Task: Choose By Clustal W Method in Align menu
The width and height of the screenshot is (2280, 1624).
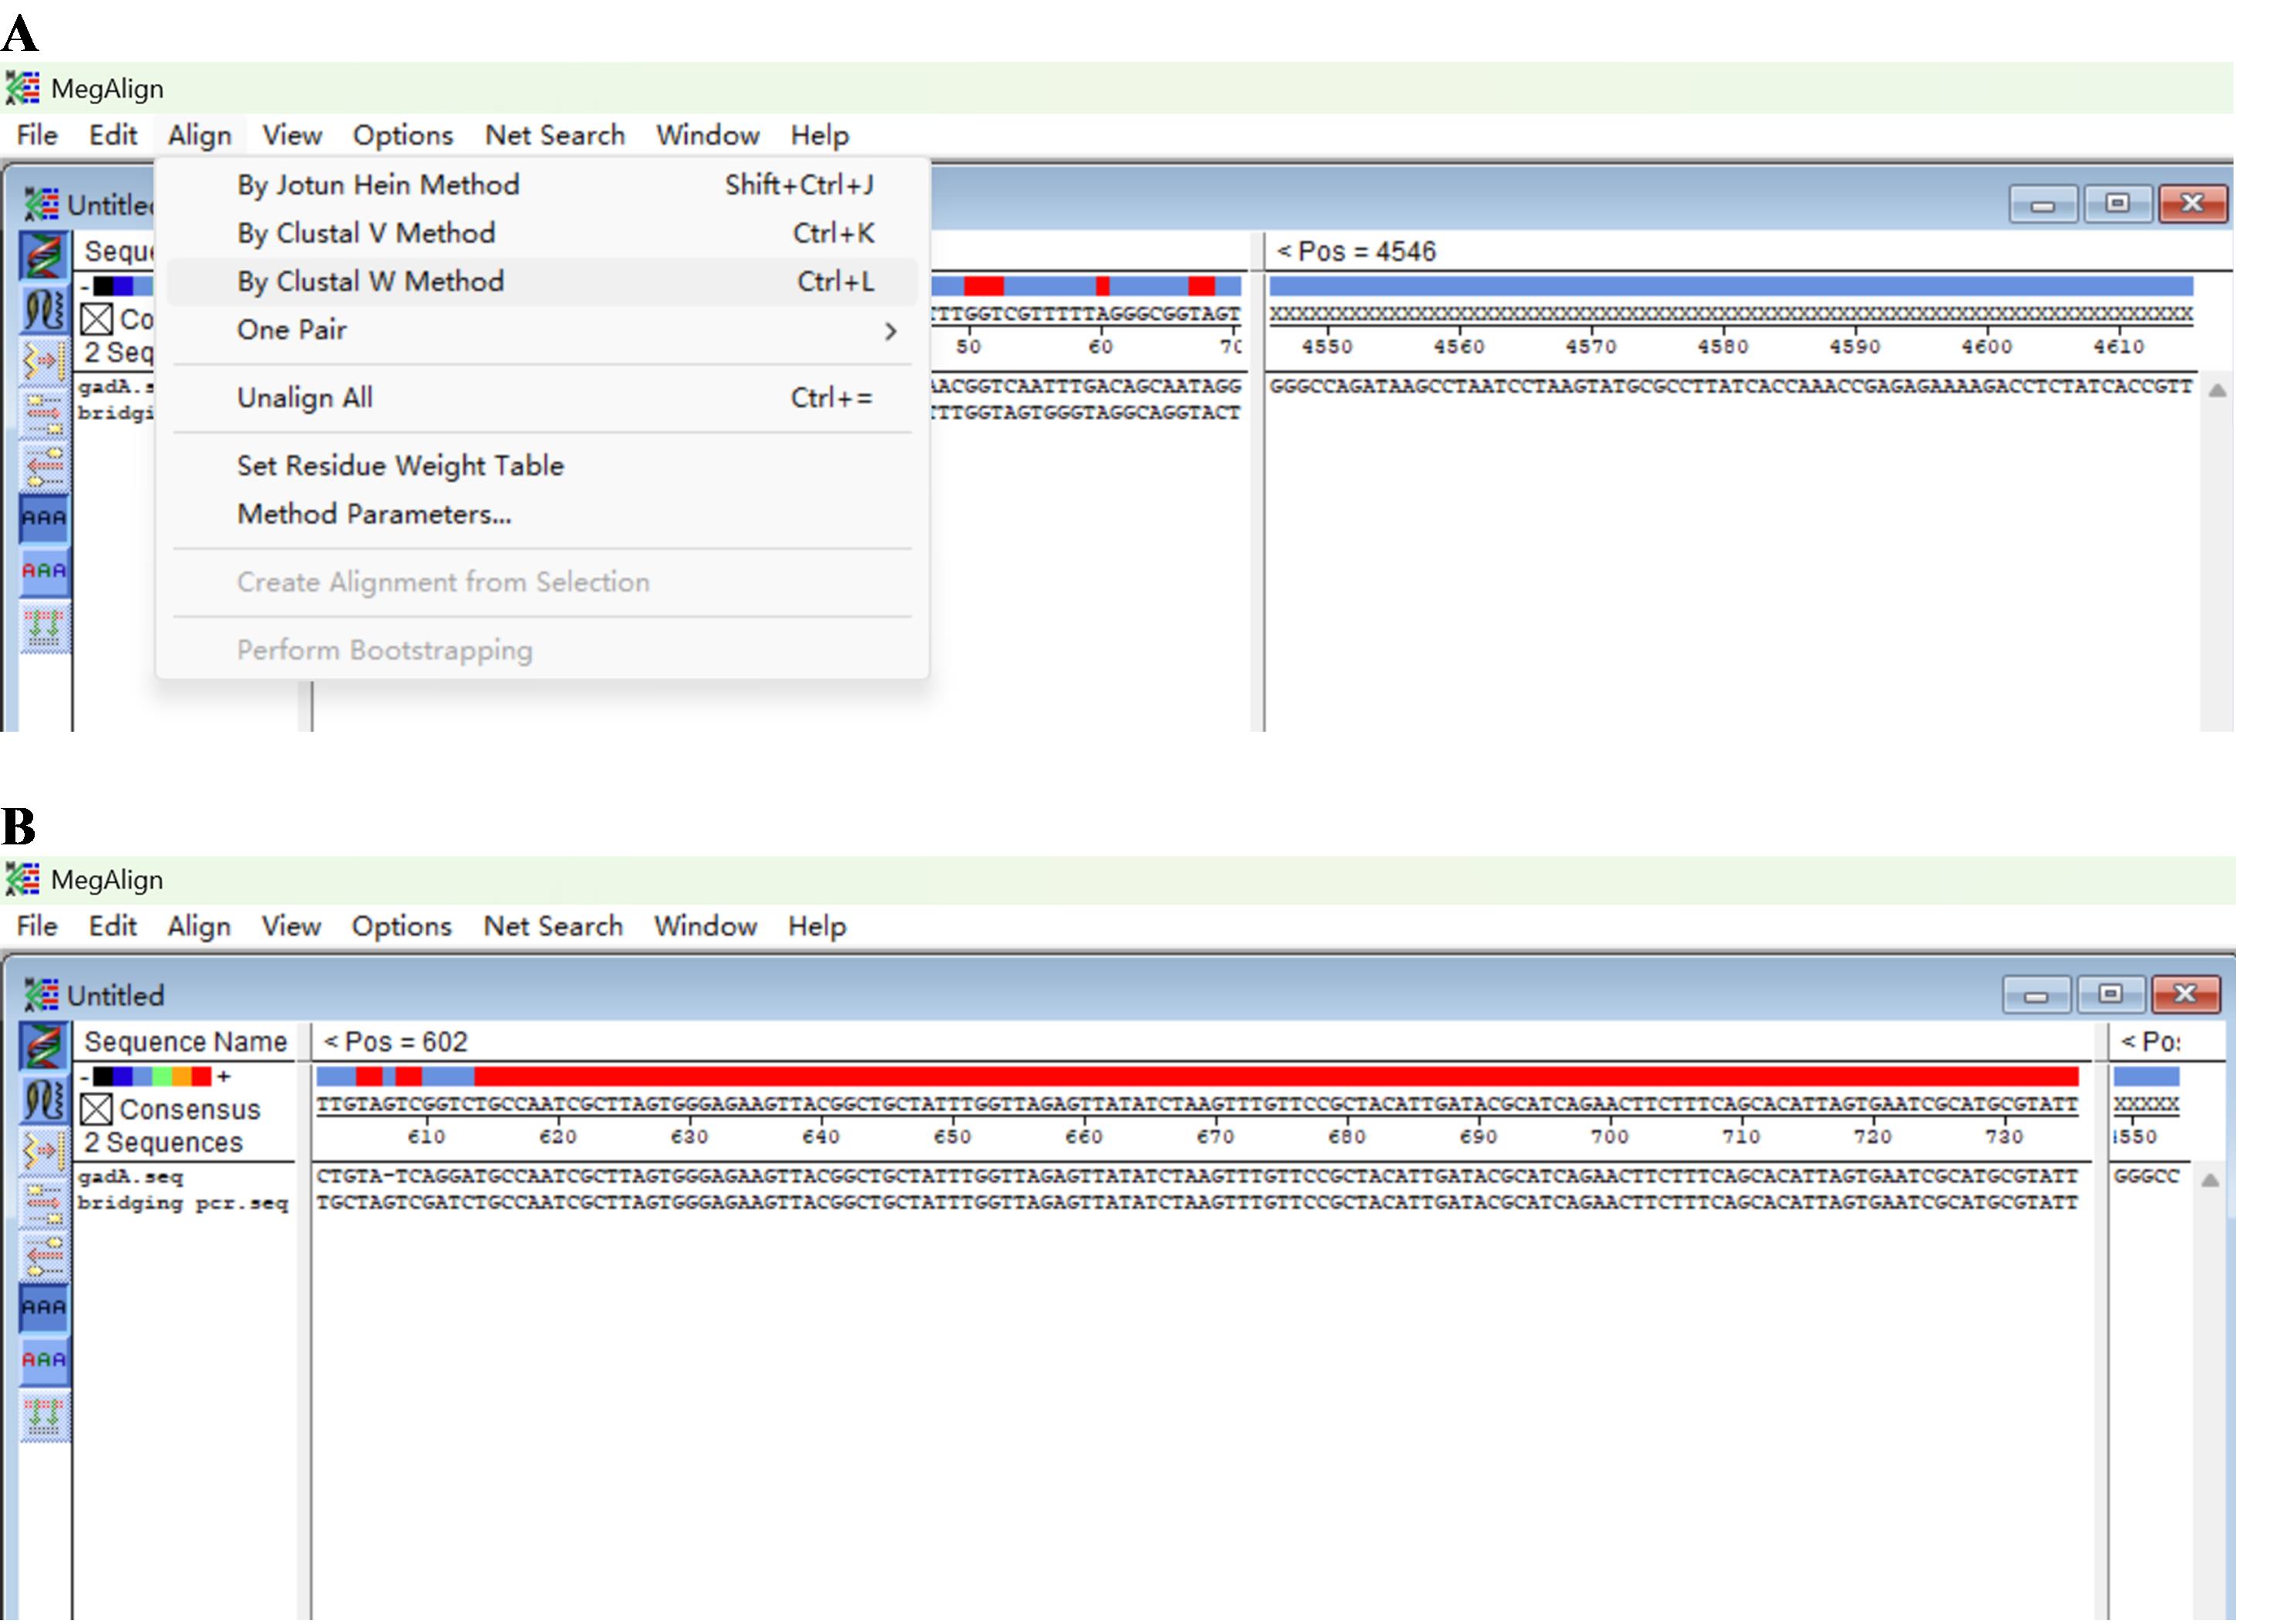Action: 370,282
